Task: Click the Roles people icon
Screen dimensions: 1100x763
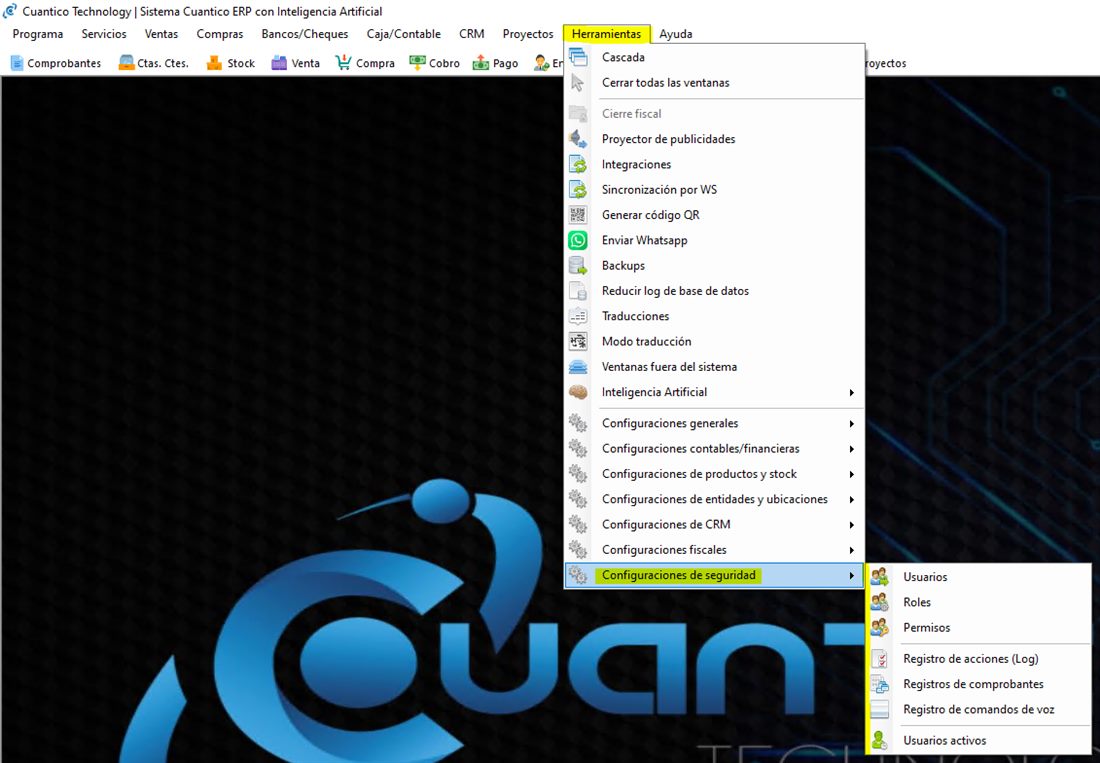Action: [880, 602]
